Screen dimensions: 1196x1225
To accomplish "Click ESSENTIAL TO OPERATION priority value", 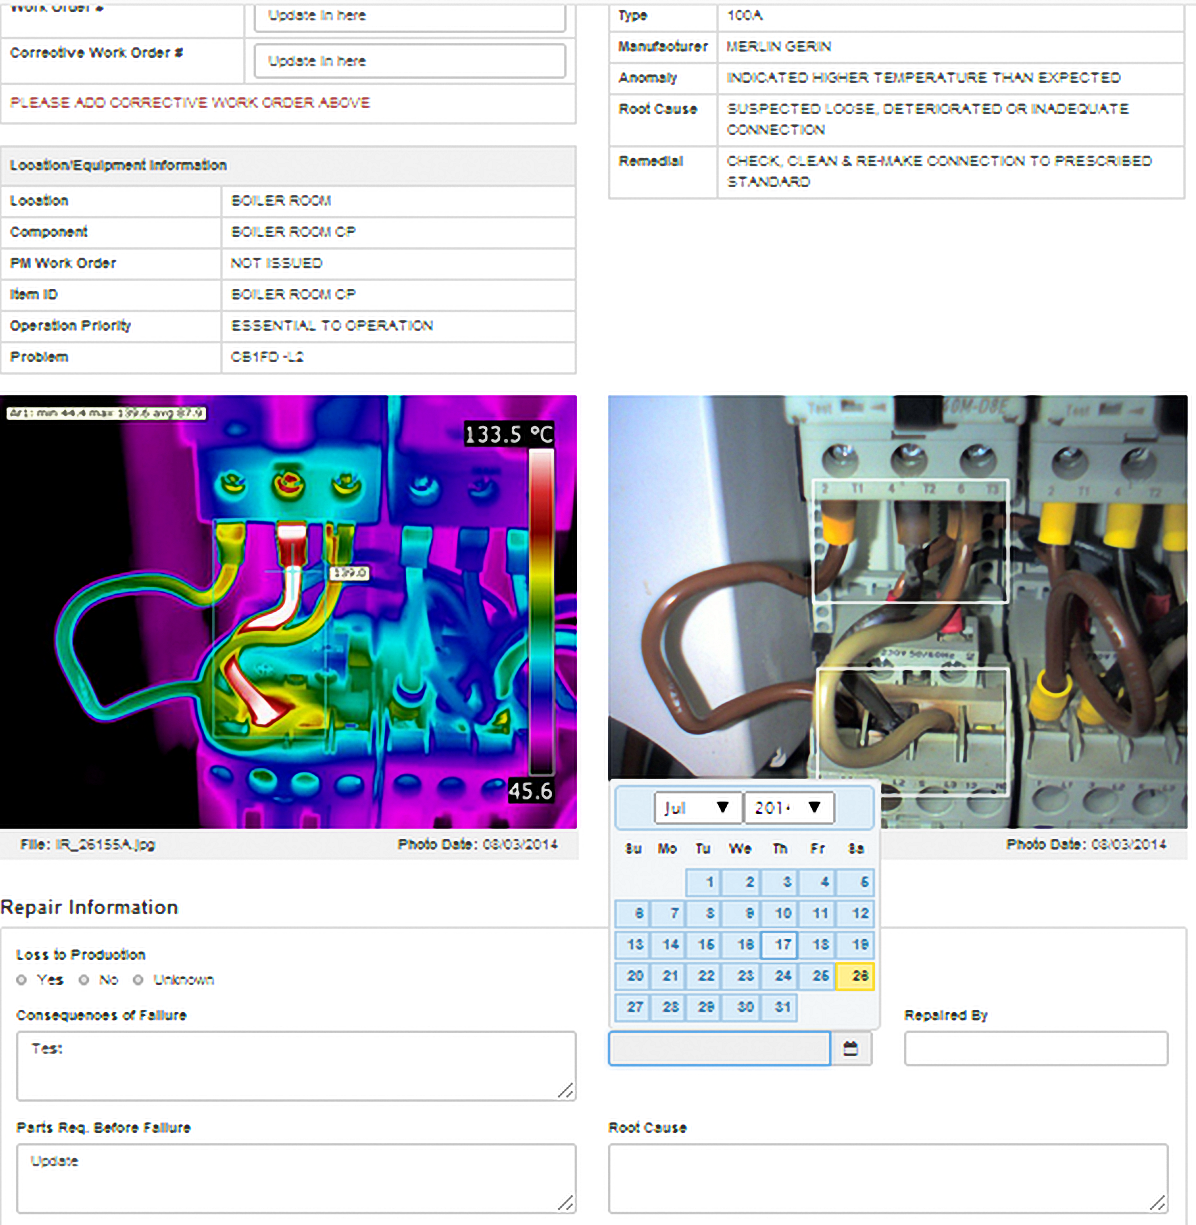I will (x=332, y=326).
